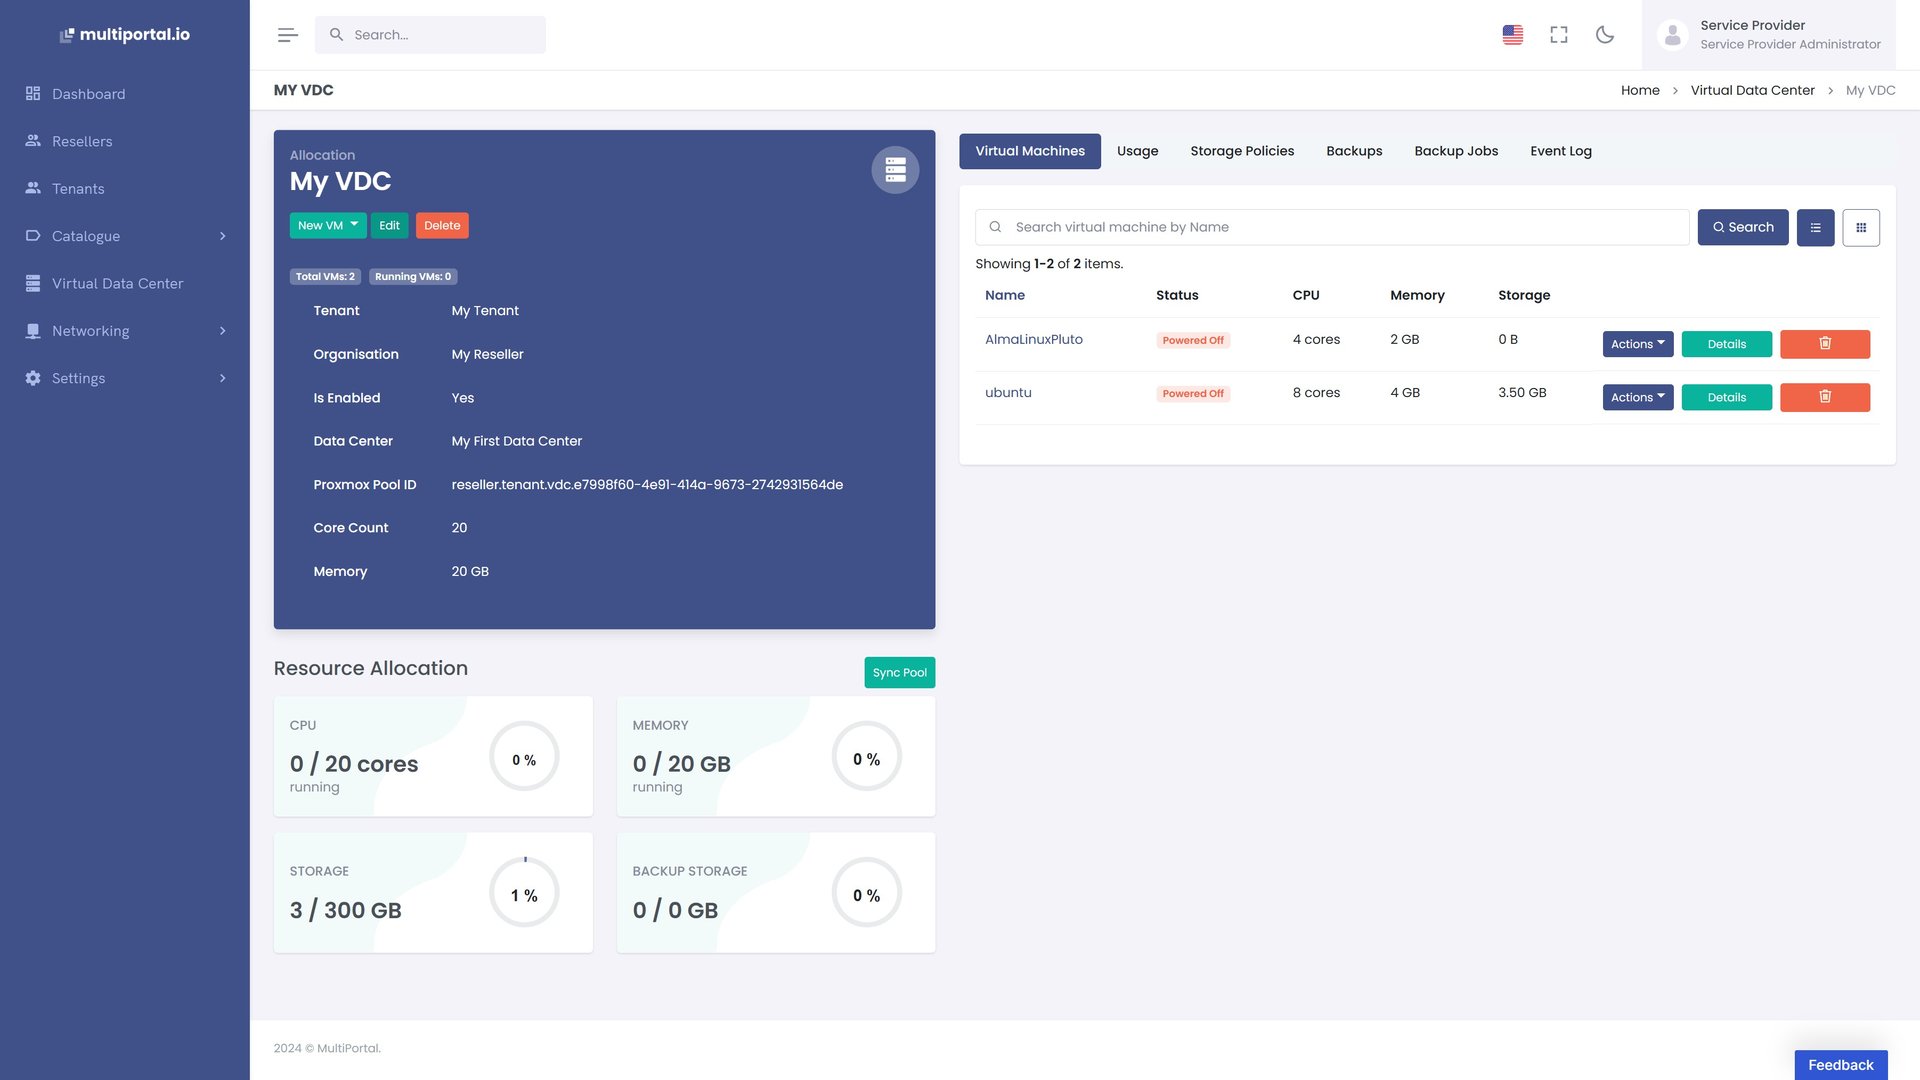Enter fullscreen mode via expand icon
This screenshot has width=1920, height=1080.
pyautogui.click(x=1558, y=35)
